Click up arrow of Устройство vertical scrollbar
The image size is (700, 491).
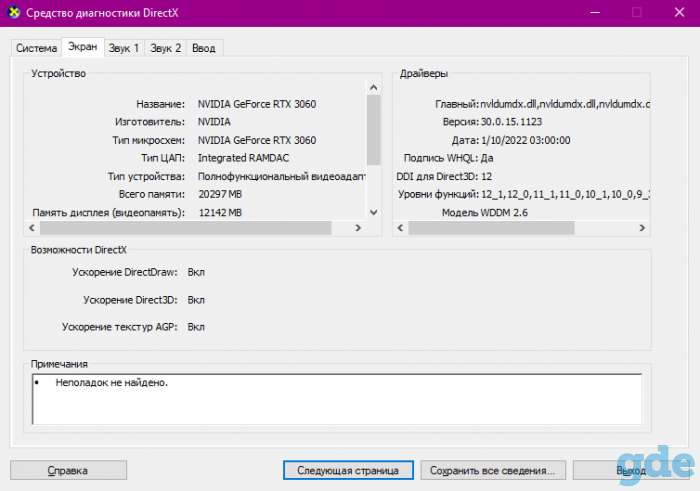pos(374,88)
